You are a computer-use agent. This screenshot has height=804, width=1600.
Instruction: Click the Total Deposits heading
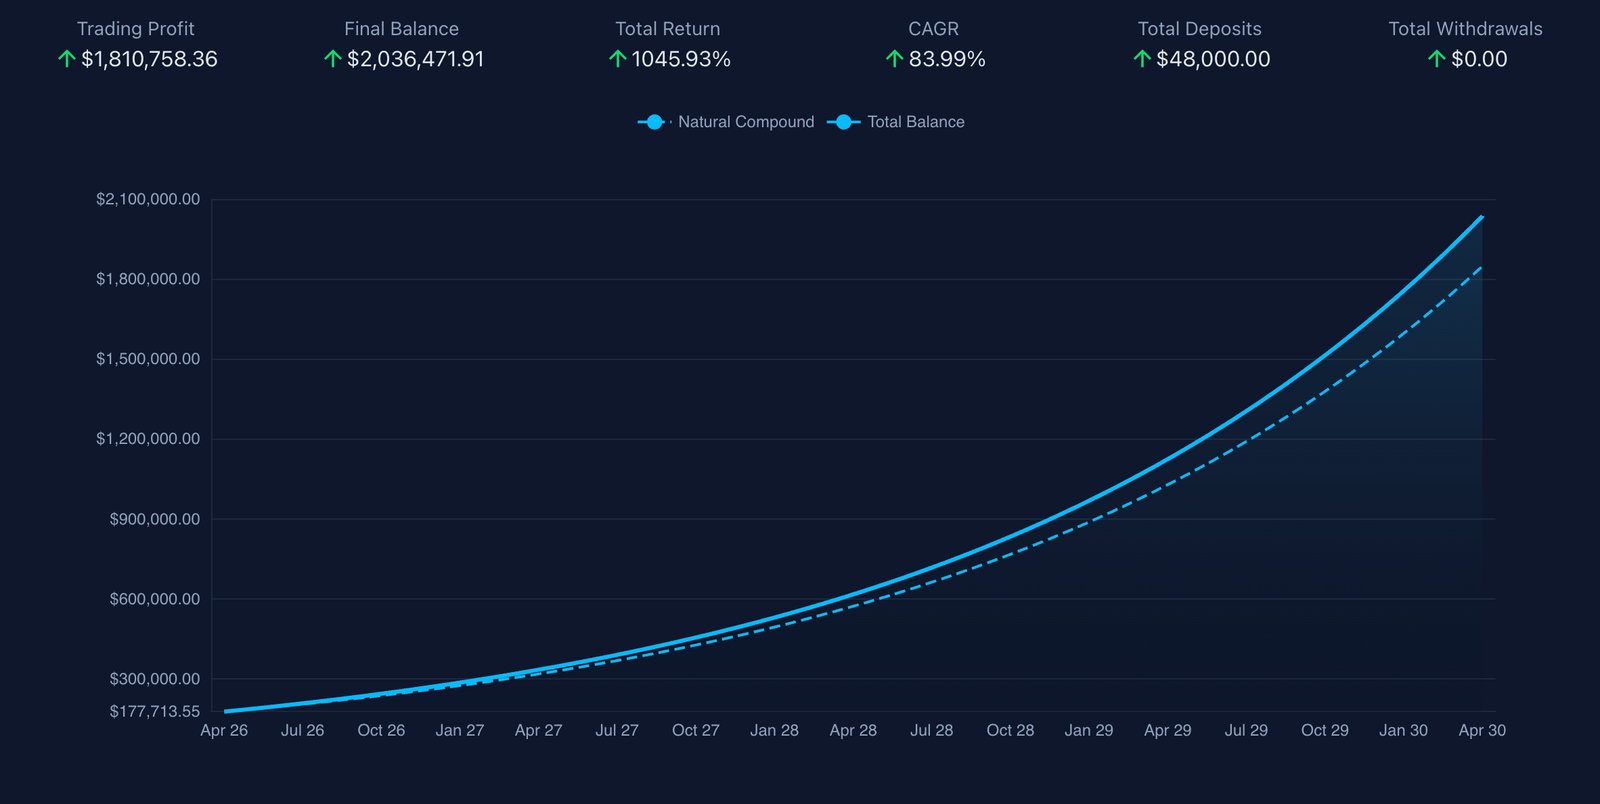(1199, 29)
